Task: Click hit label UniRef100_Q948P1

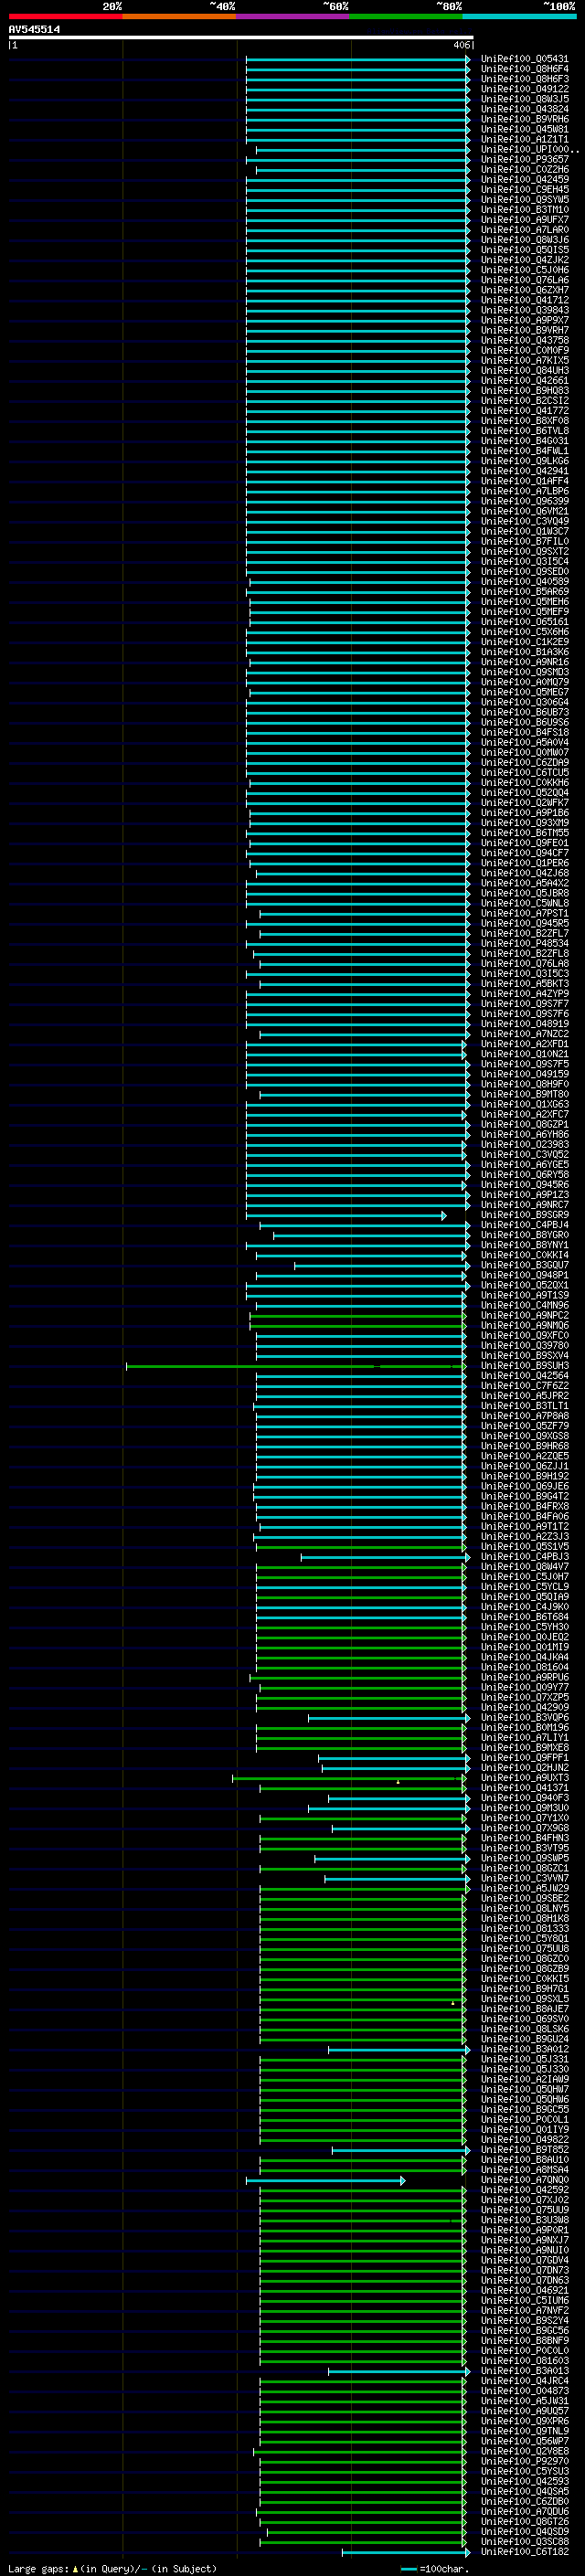Action: point(524,1275)
